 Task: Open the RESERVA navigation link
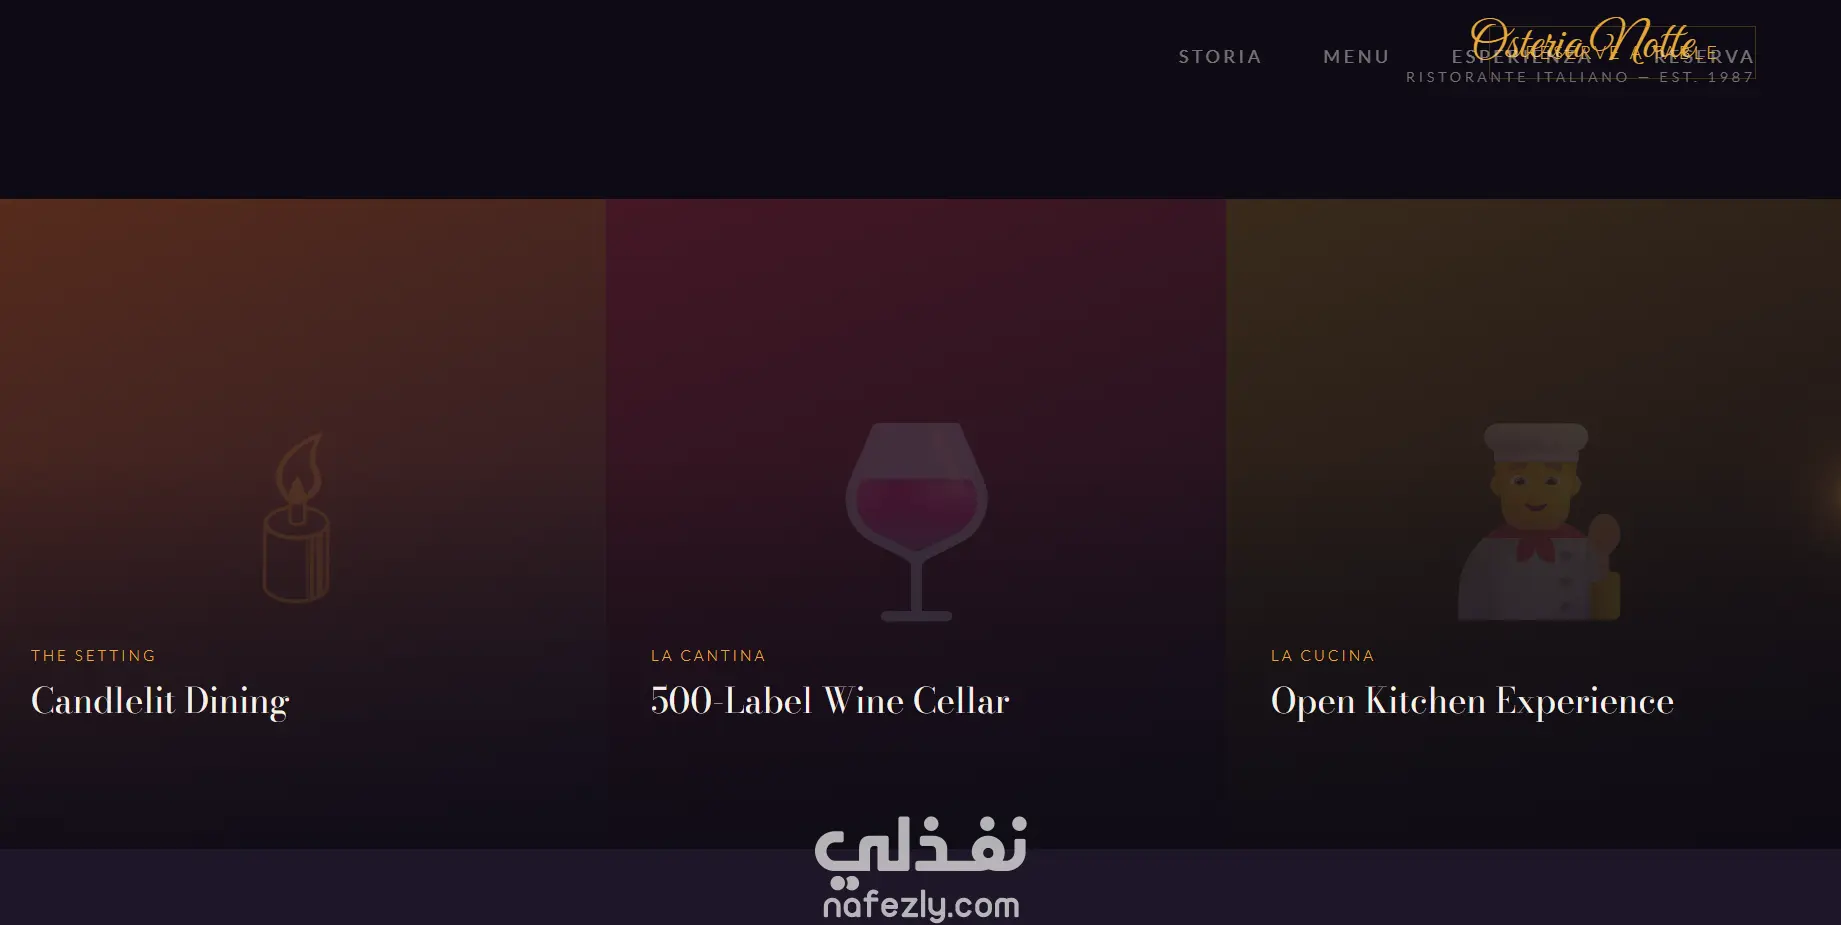click(1703, 57)
